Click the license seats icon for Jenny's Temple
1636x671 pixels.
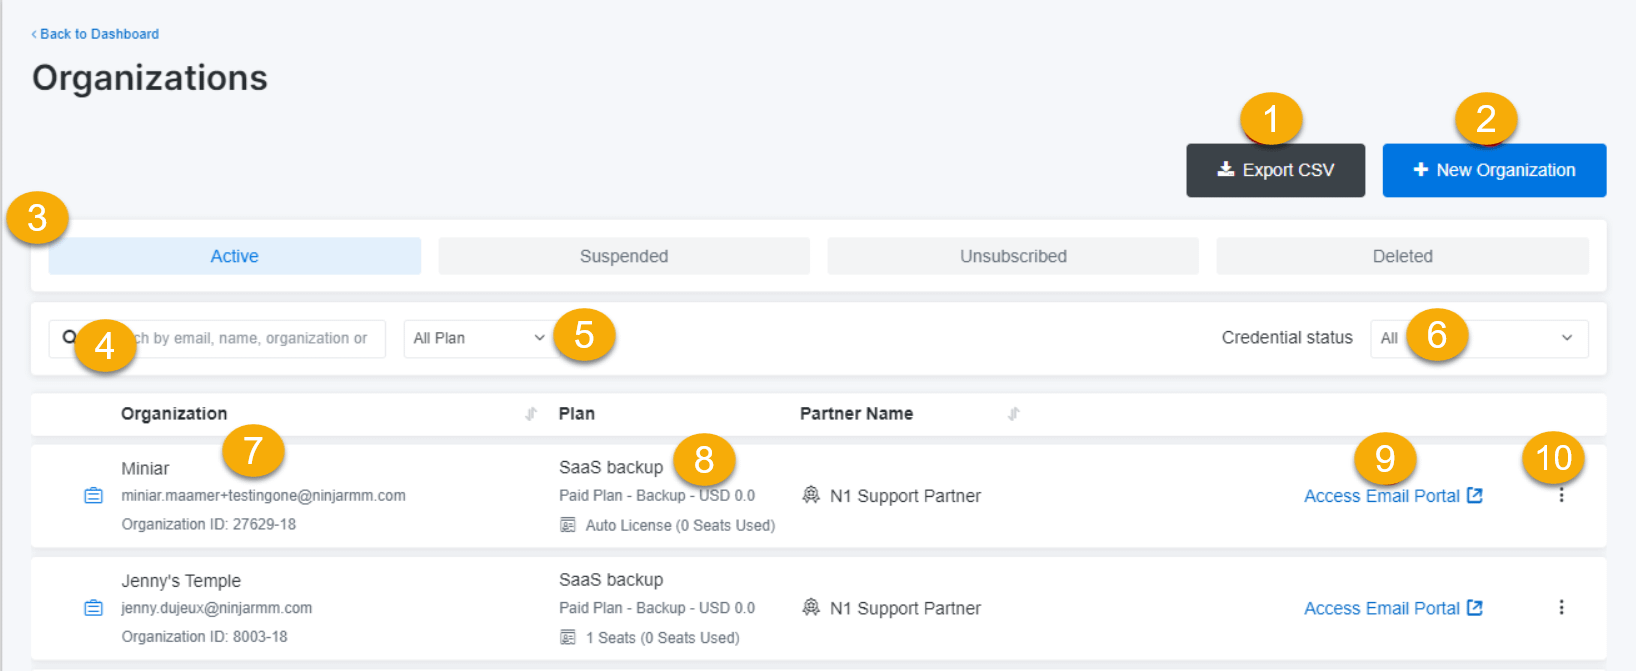tap(568, 637)
